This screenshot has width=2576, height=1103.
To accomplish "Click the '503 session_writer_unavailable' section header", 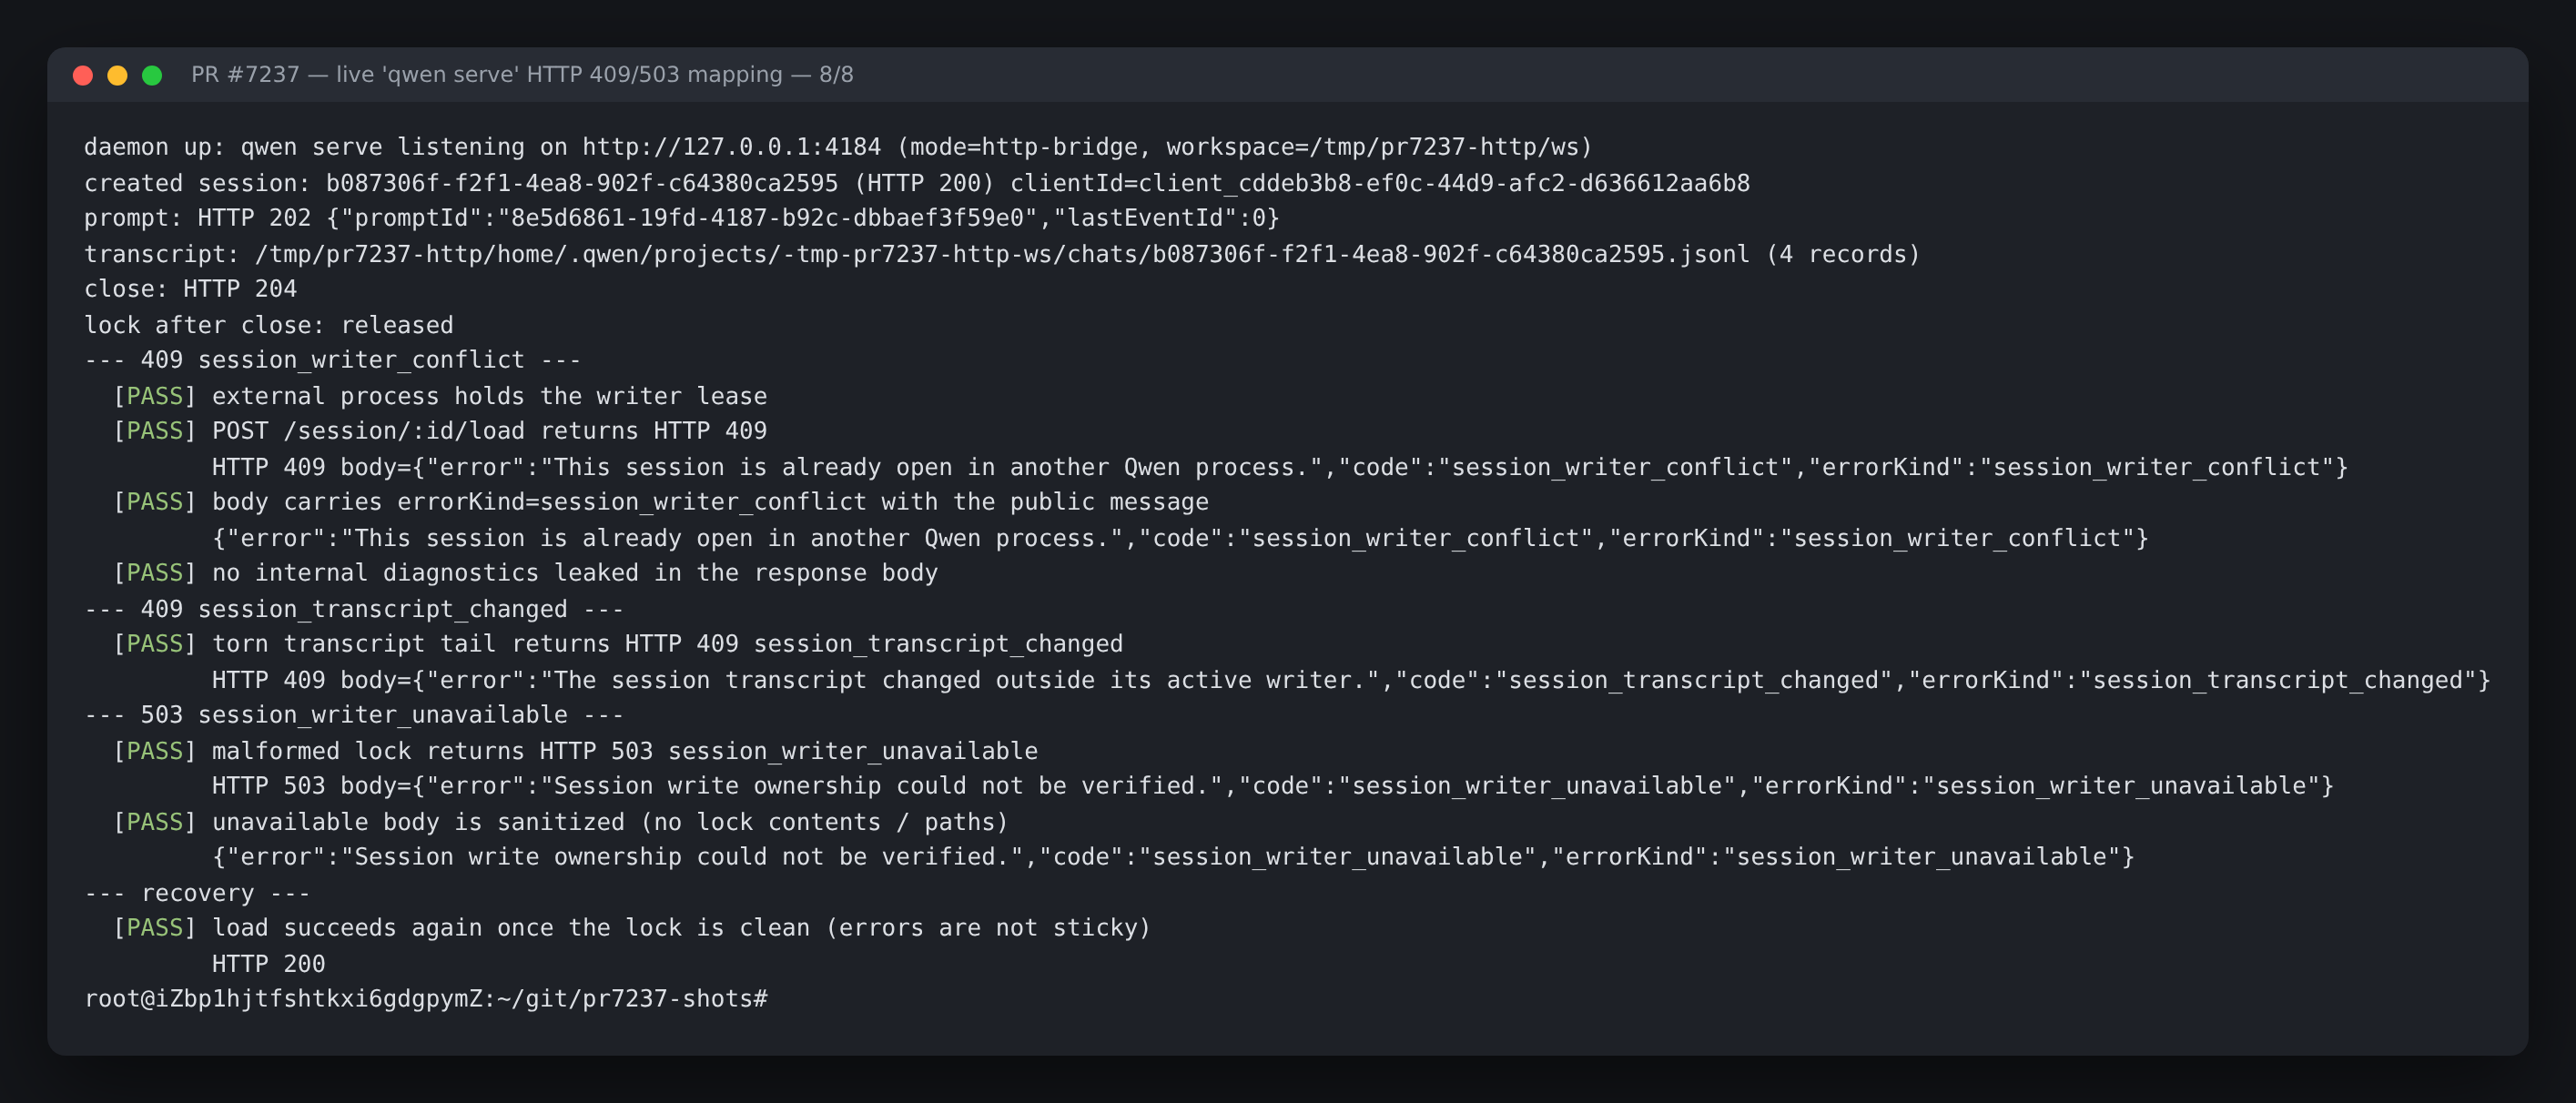I will point(353,715).
